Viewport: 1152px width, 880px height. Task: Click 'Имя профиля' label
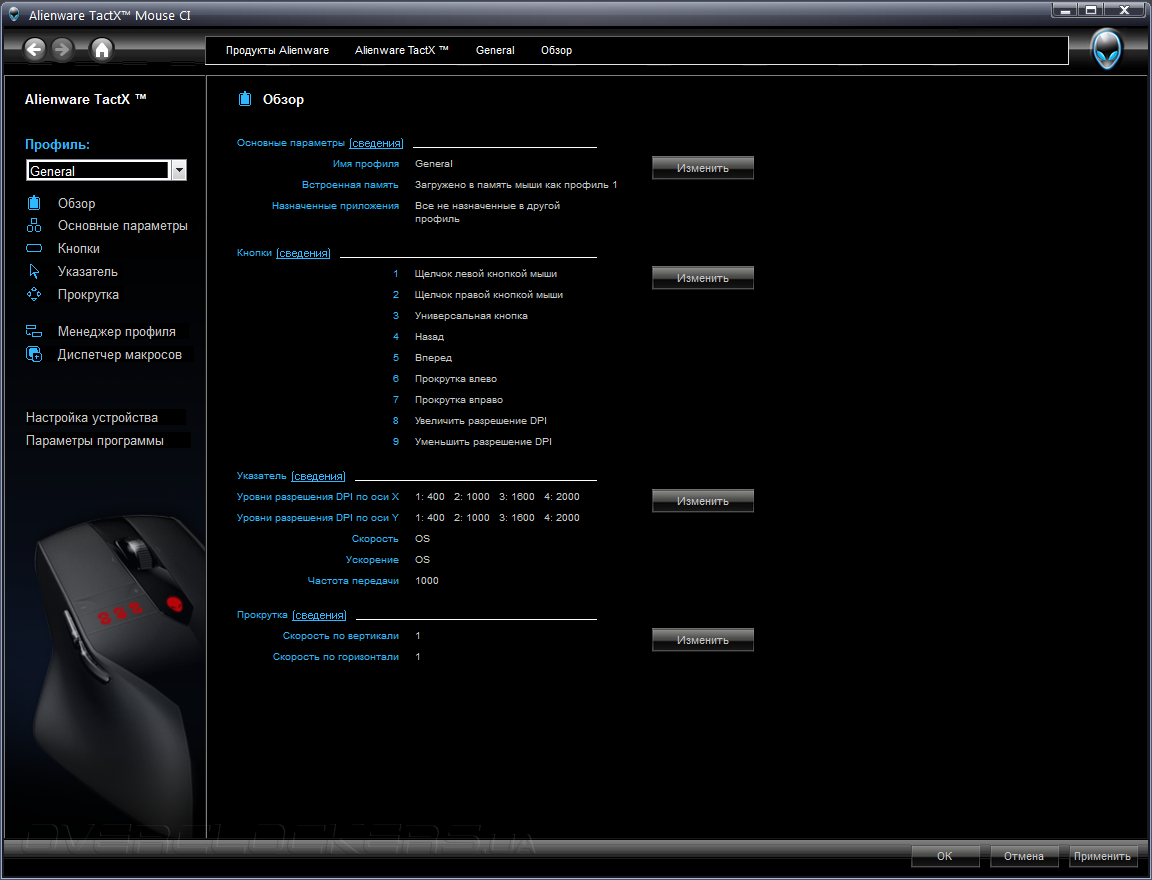tap(366, 164)
